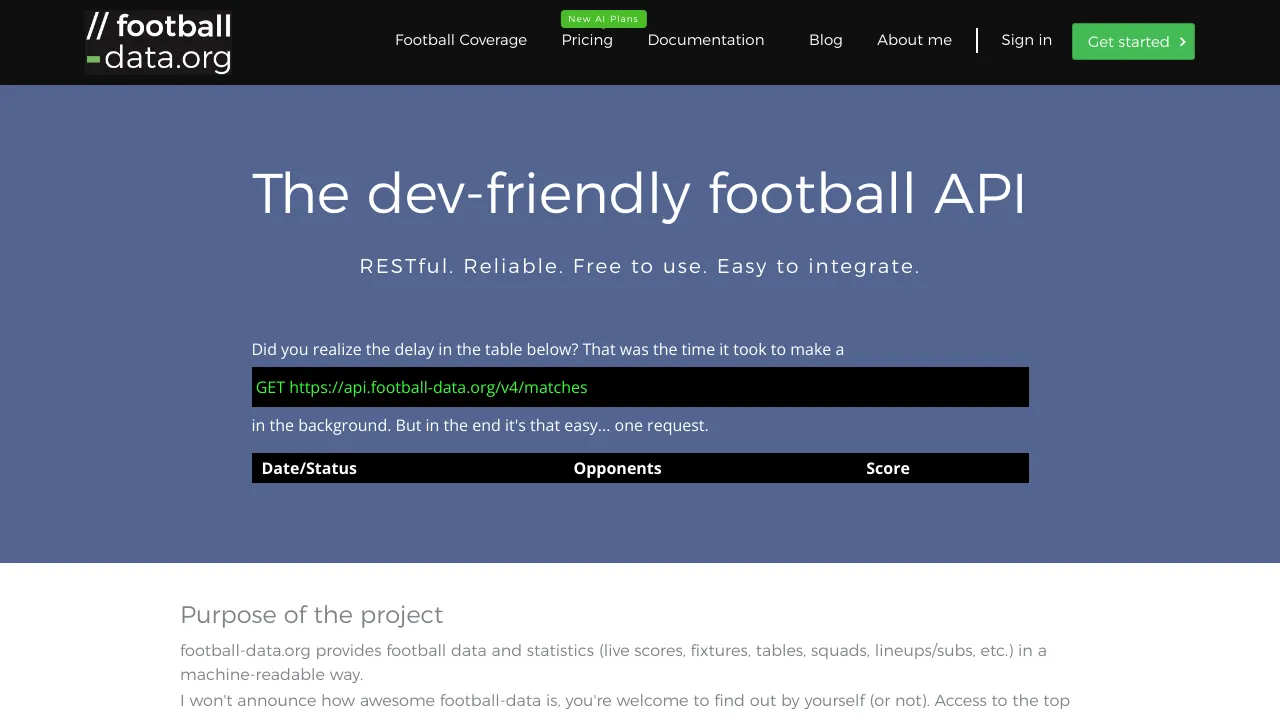Viewport: 1280px width, 720px height.
Task: Open the Pricing page
Action: [587, 40]
